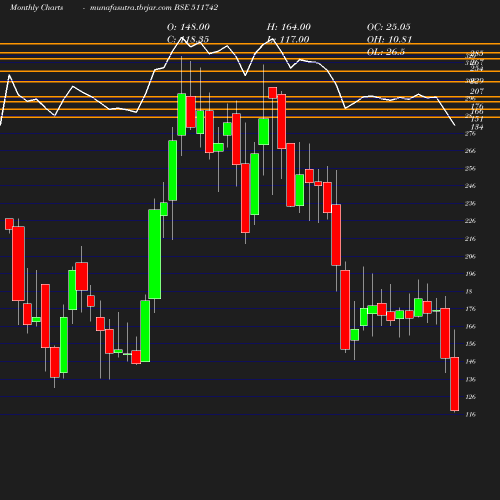500x500 pixels.
Task: Click the 116 price axis label
Action: click(x=470, y=414)
